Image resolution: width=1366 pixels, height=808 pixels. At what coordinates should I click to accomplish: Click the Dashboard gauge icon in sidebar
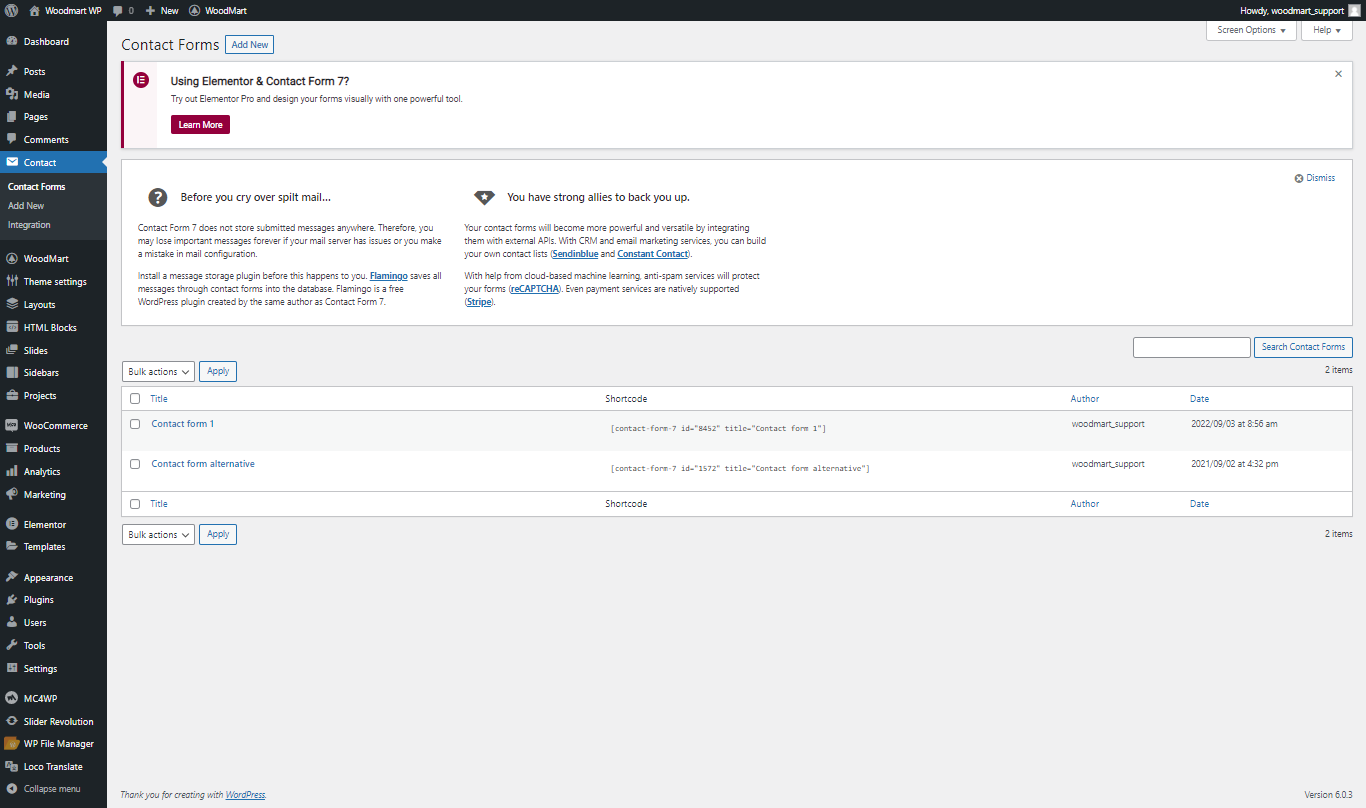[x=12, y=42]
